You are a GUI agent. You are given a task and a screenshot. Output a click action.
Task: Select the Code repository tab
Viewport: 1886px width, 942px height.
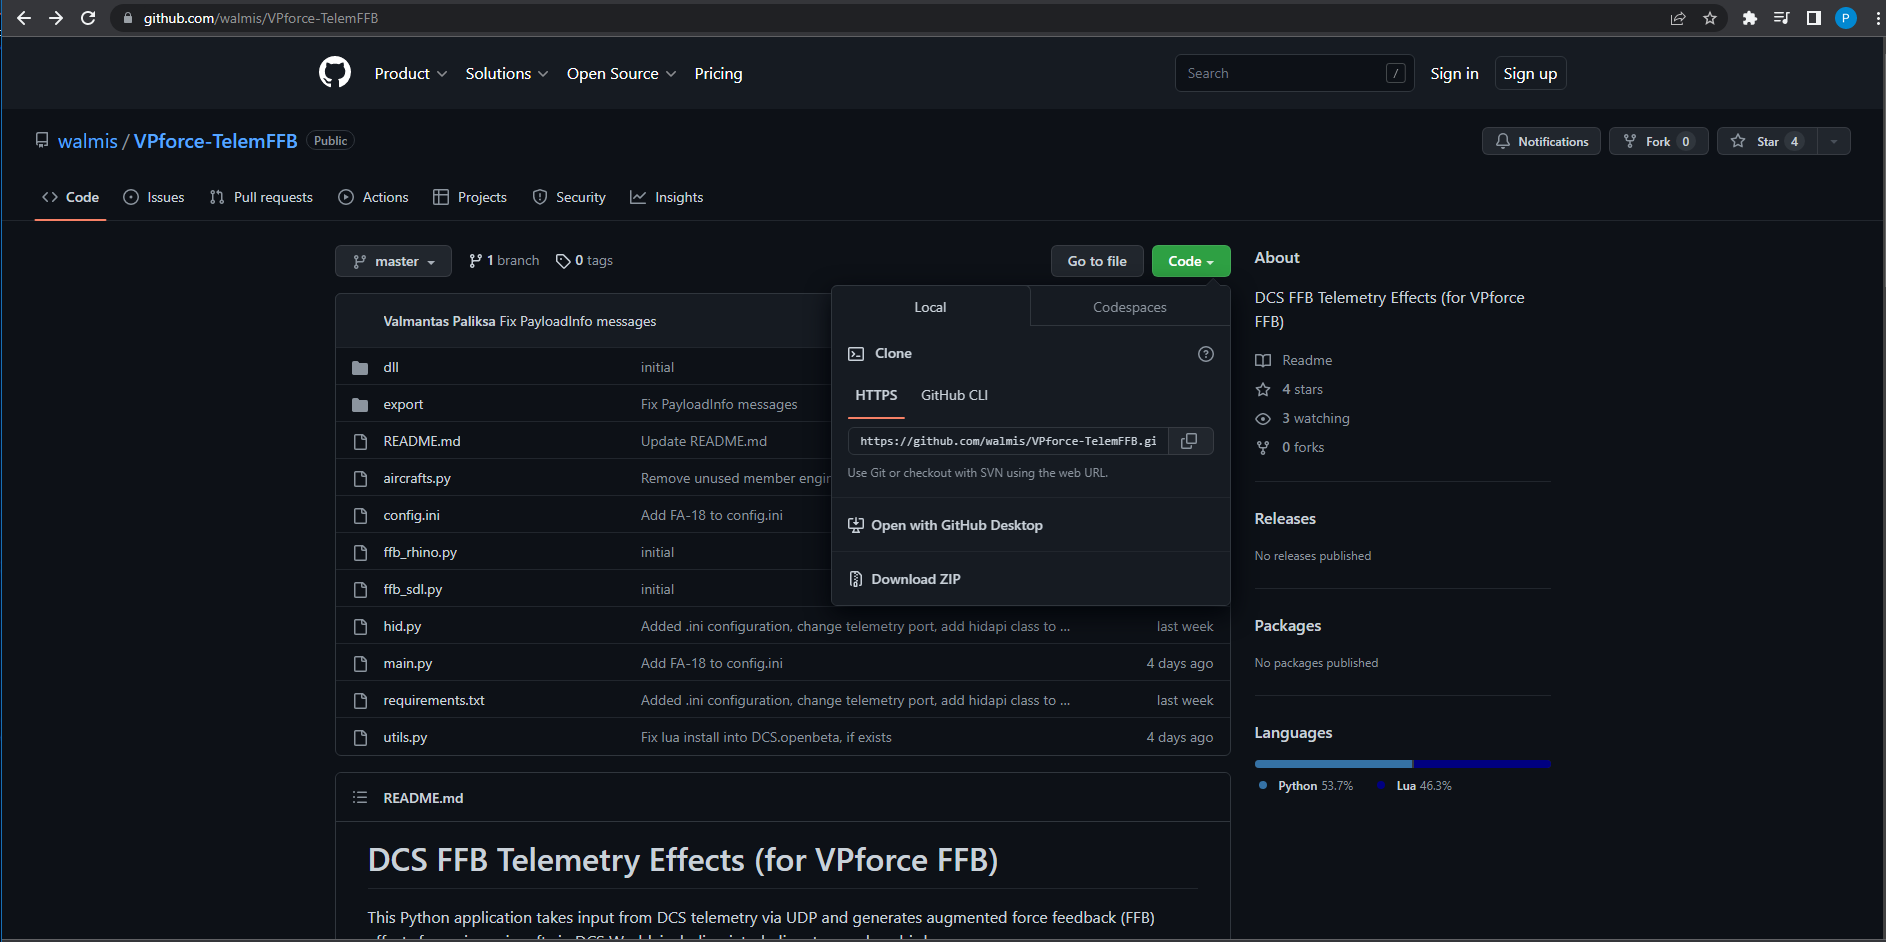click(x=70, y=197)
